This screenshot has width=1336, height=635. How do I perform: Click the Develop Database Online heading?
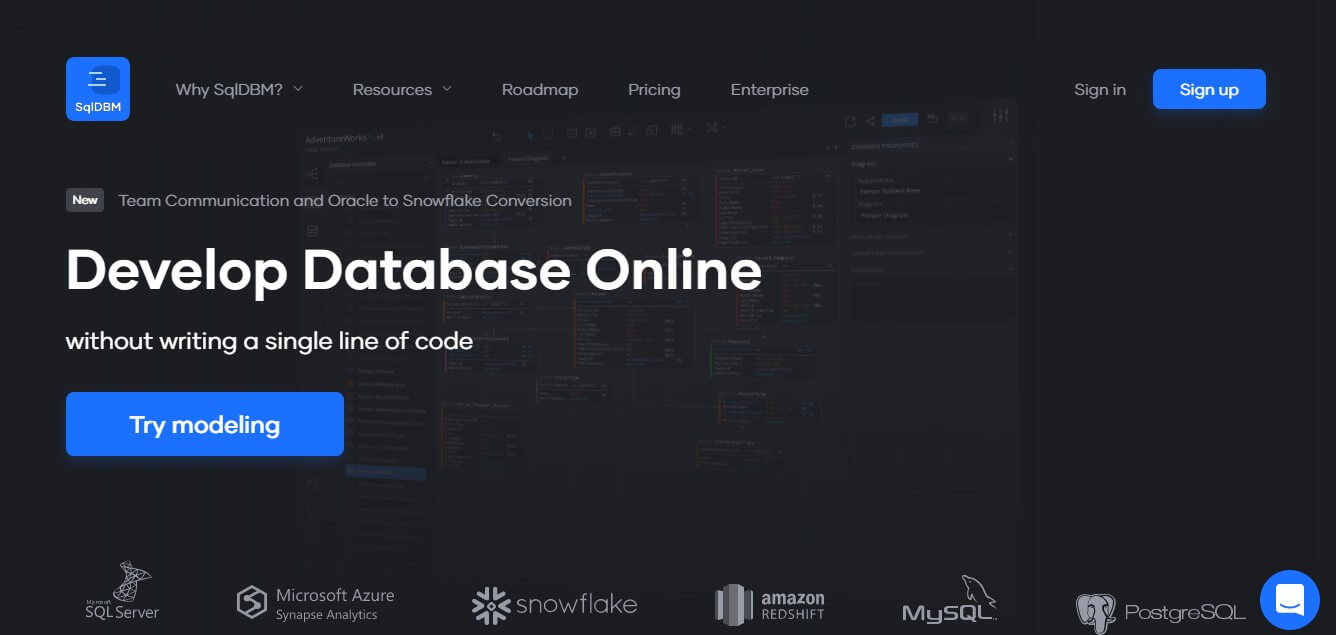[413, 271]
